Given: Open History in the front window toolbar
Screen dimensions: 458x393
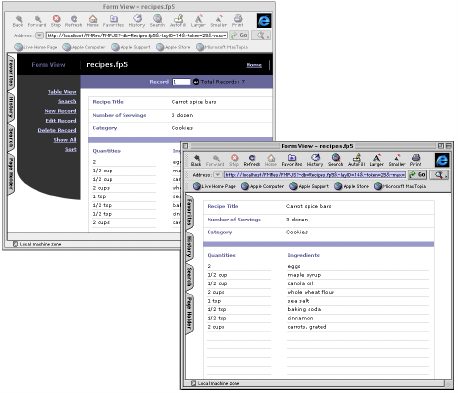Looking at the screenshot, I should tap(315, 160).
